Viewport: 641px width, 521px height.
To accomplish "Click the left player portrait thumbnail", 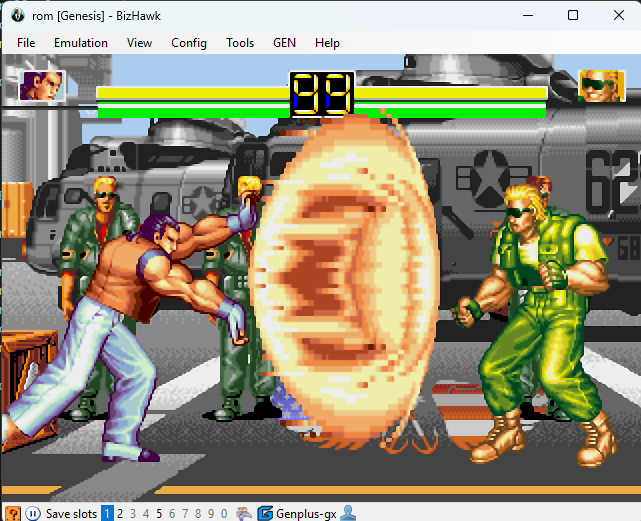I will click(43, 85).
